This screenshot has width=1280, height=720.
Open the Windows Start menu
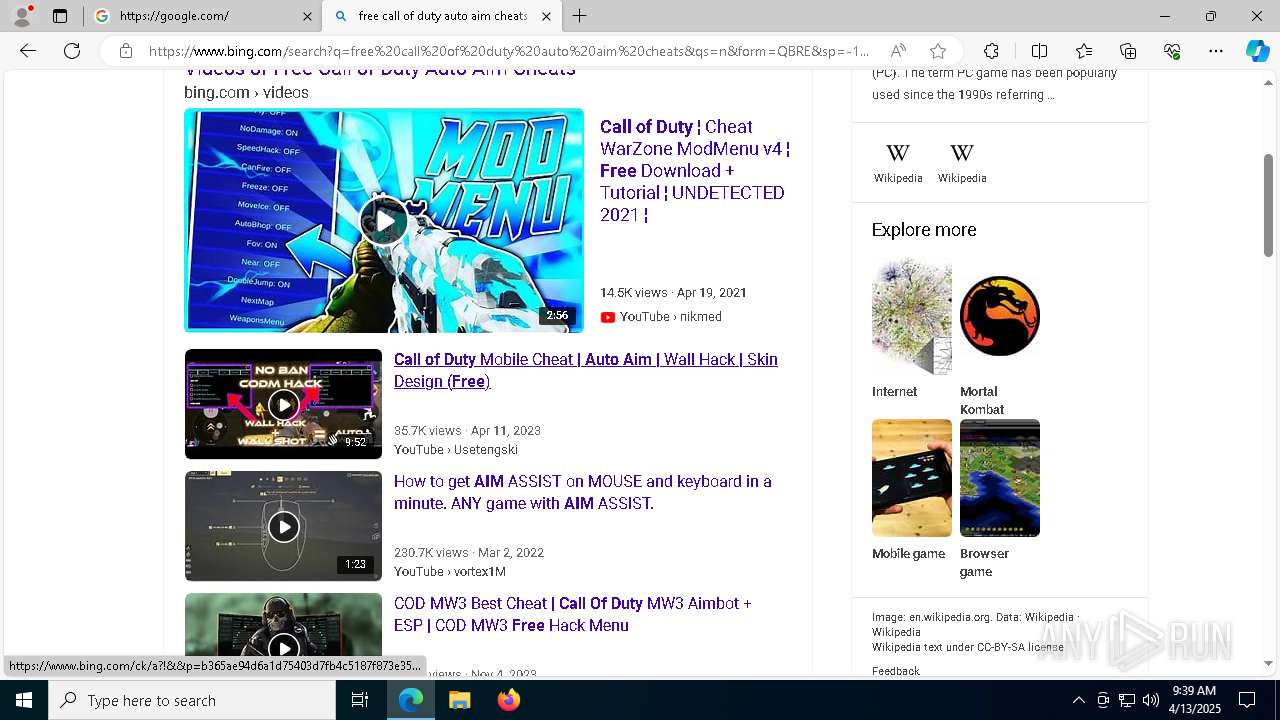tap(24, 700)
